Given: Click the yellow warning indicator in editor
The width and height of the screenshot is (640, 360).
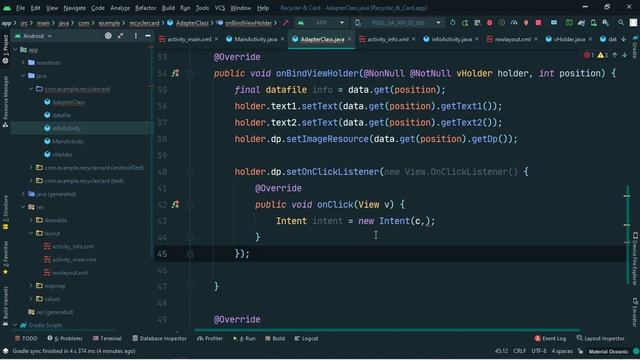Looking at the screenshot, I should (x=602, y=55).
